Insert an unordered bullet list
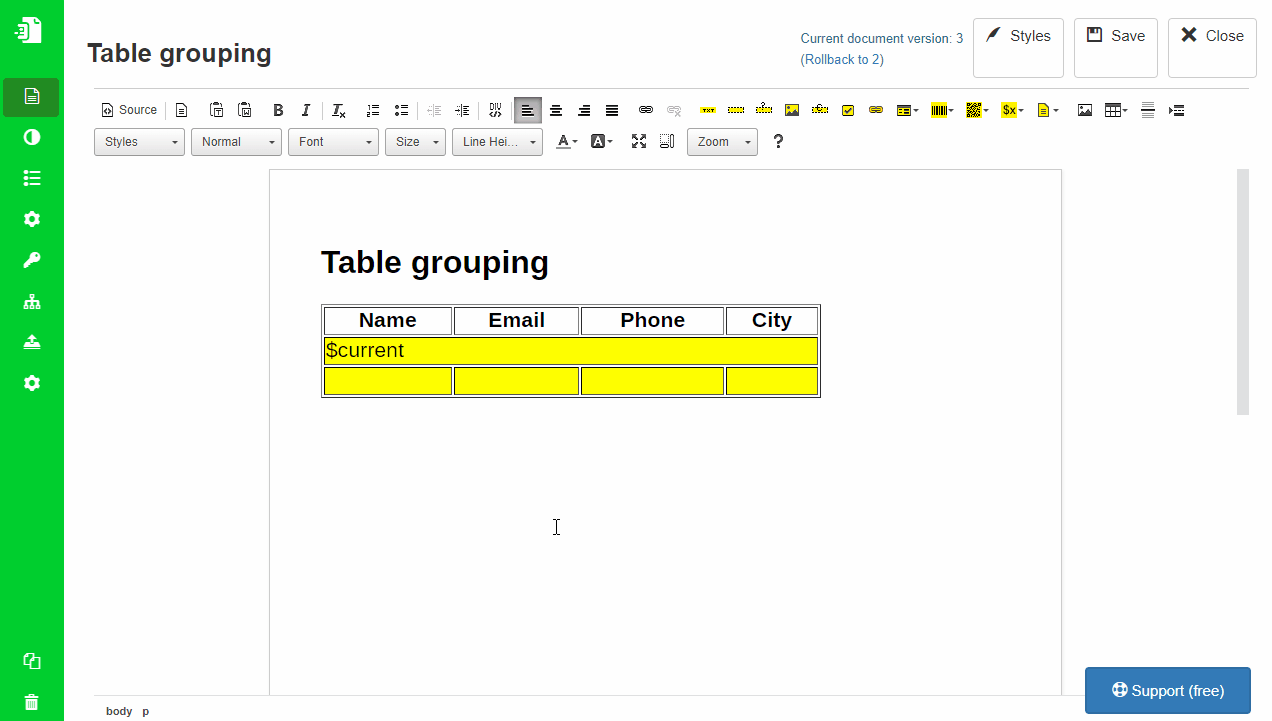 pos(401,110)
